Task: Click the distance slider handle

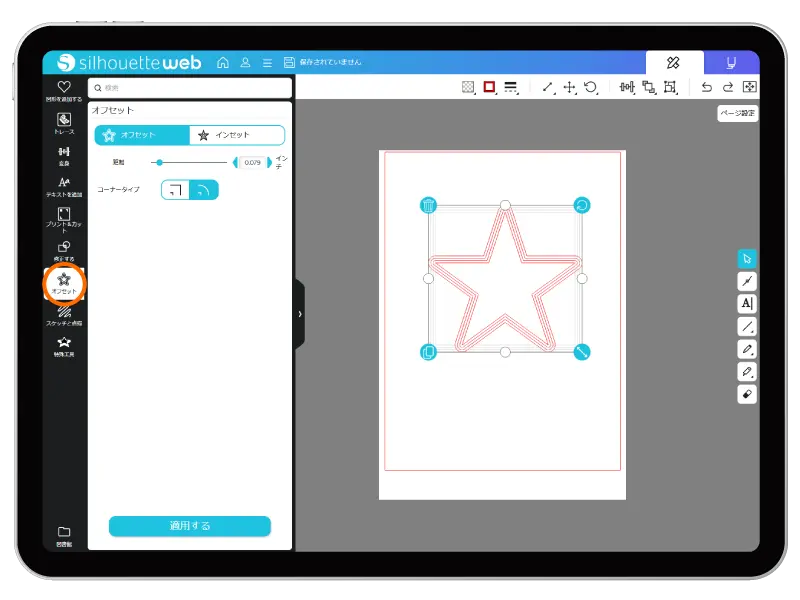Action: click(159, 162)
